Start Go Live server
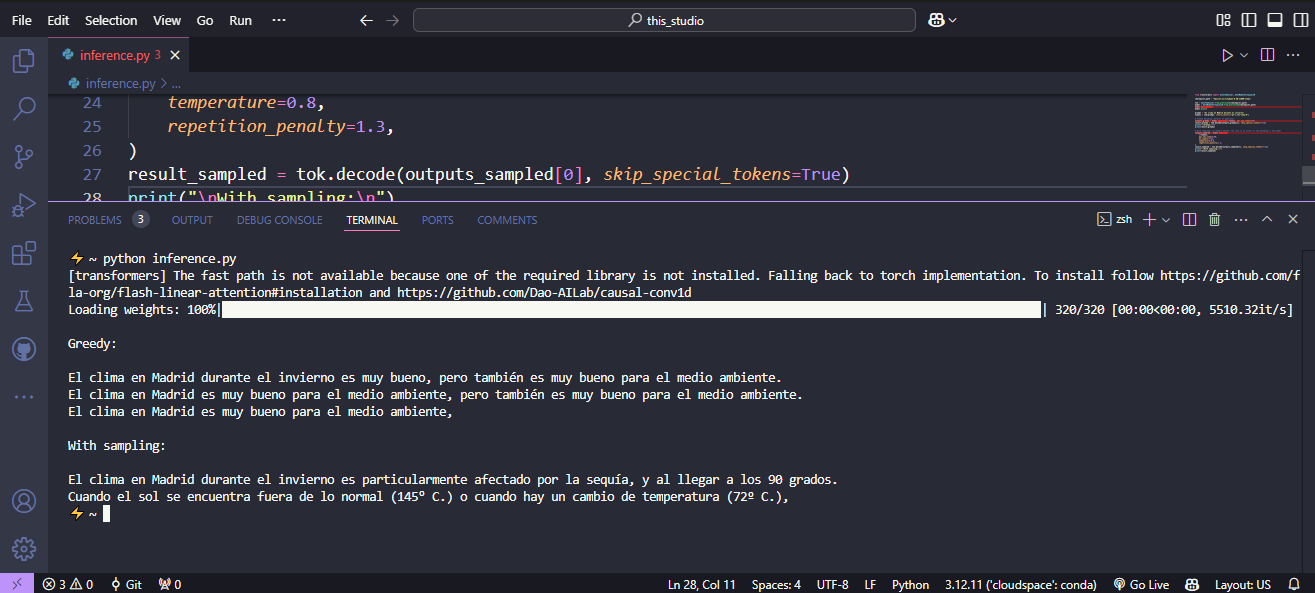1315x593 pixels. [x=1140, y=584]
